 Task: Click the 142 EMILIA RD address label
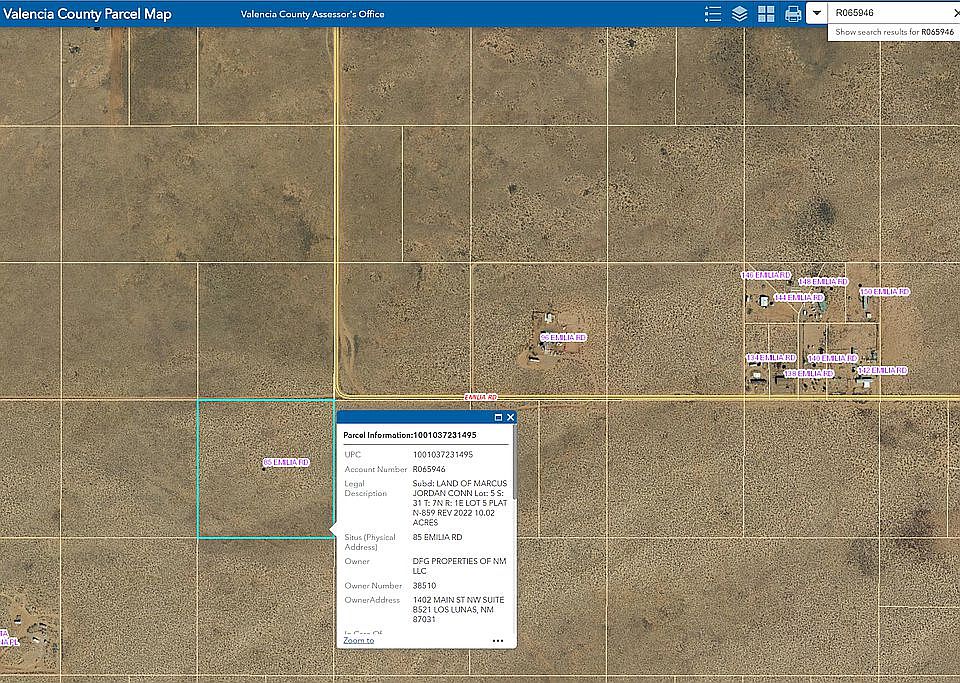click(882, 370)
